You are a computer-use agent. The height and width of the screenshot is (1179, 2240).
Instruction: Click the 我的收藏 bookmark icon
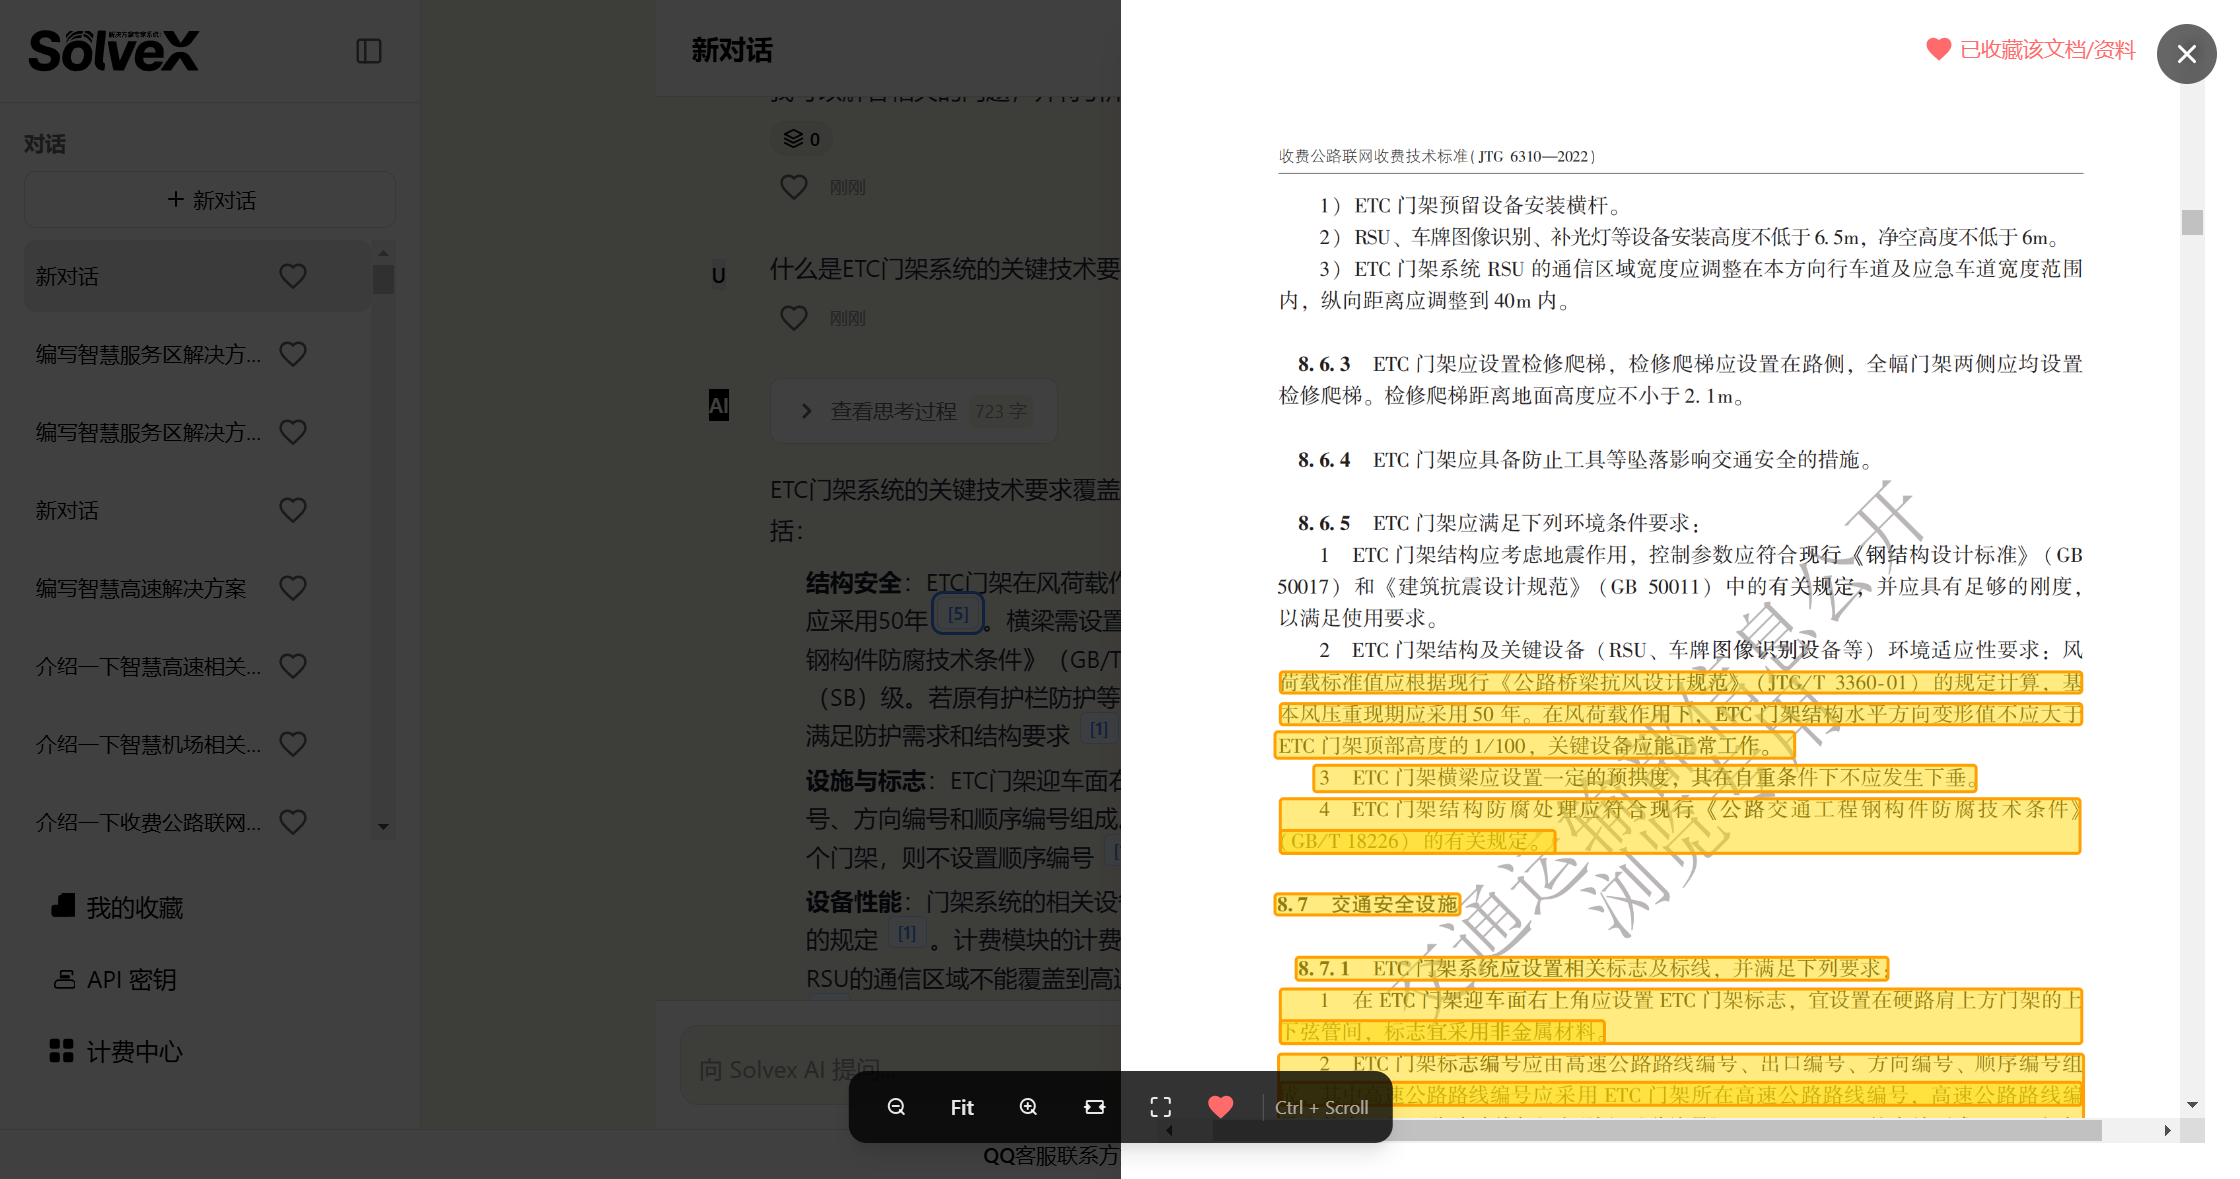(x=63, y=906)
